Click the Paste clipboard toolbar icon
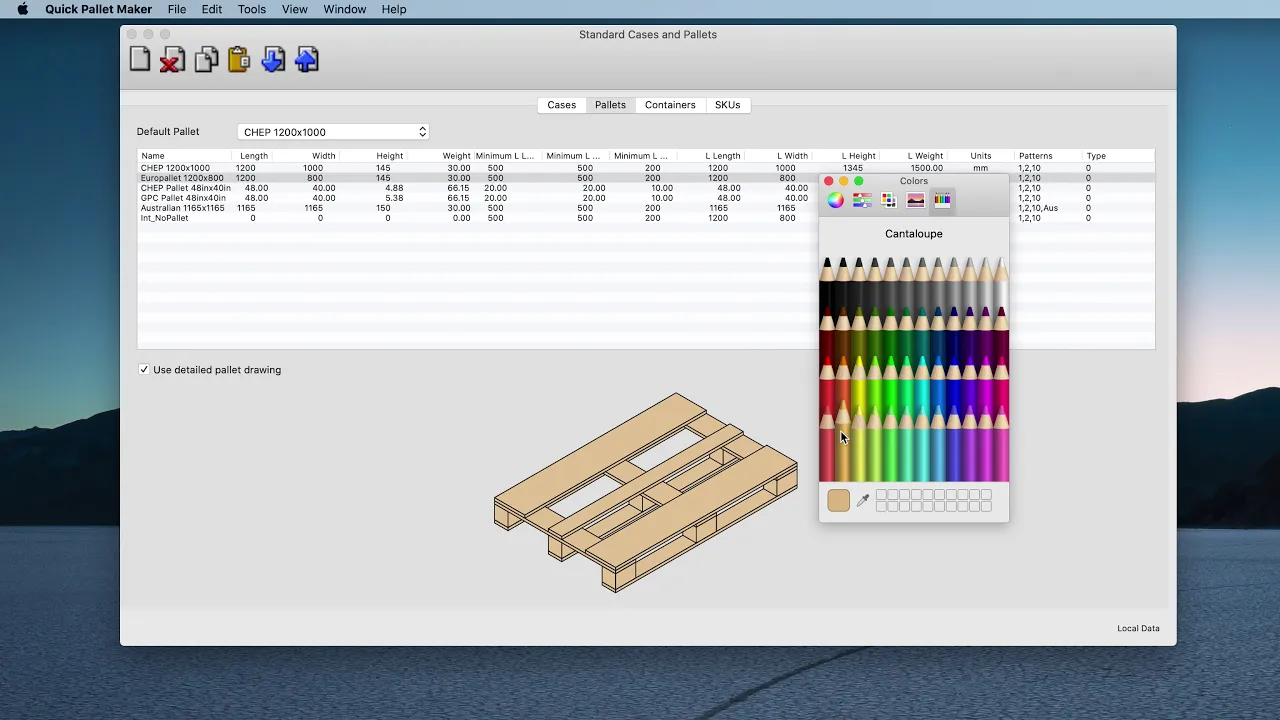This screenshot has width=1280, height=720. tap(239, 60)
